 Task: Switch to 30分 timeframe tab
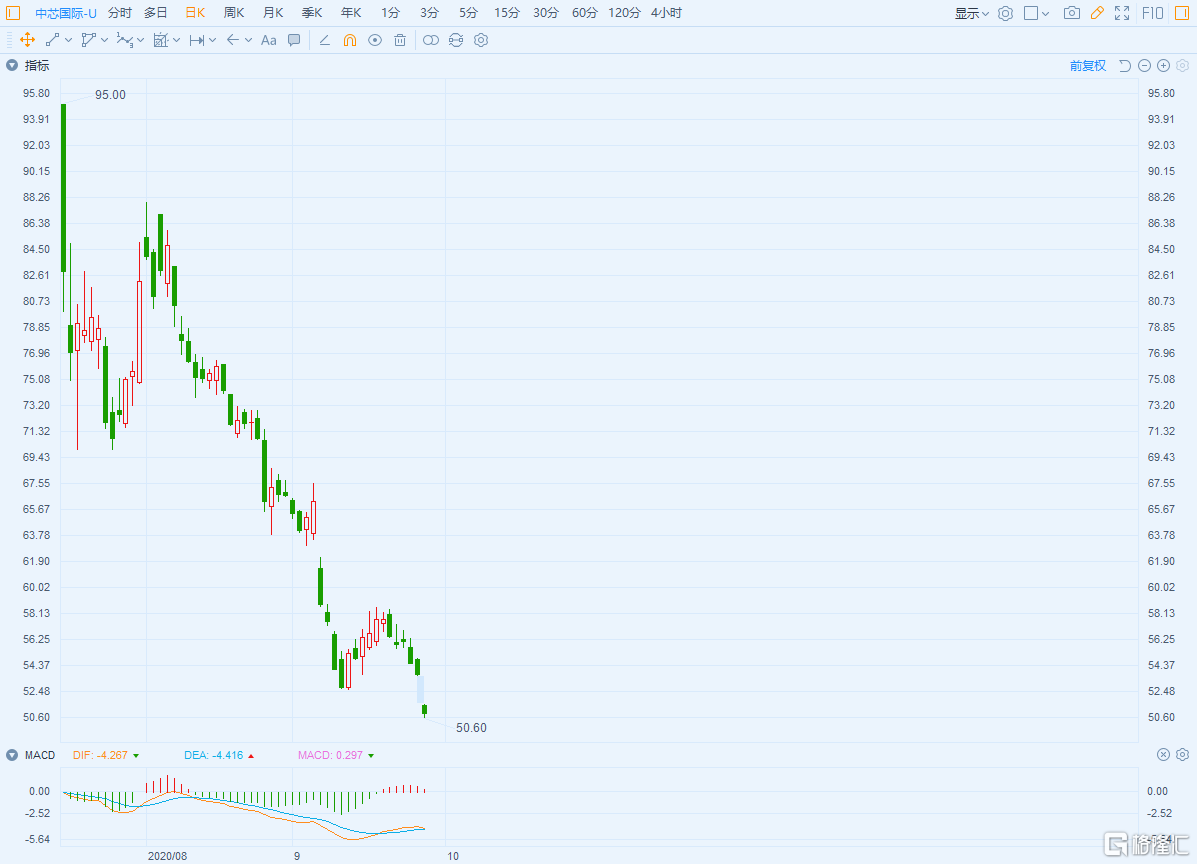[x=545, y=13]
